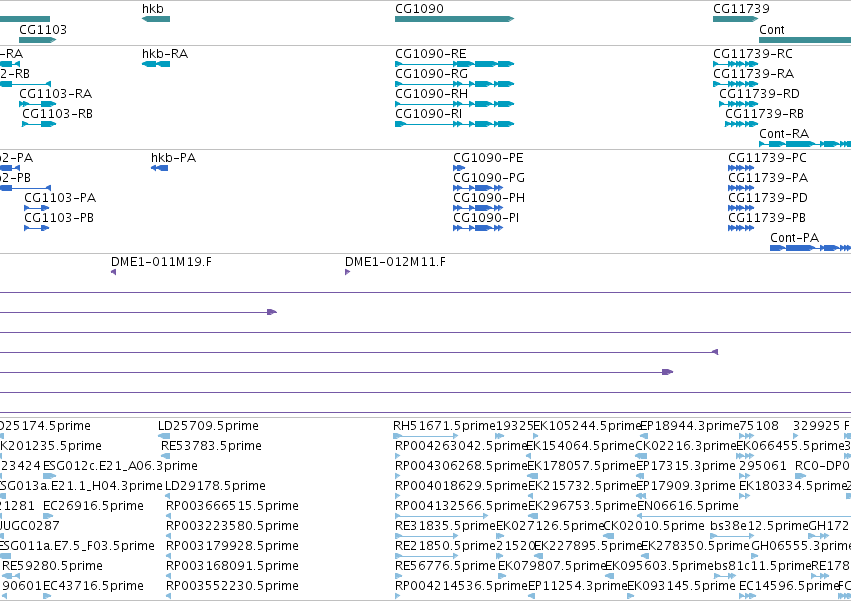Select the RP003552230.5prime EST label
The width and height of the screenshot is (851, 601).
[232, 586]
